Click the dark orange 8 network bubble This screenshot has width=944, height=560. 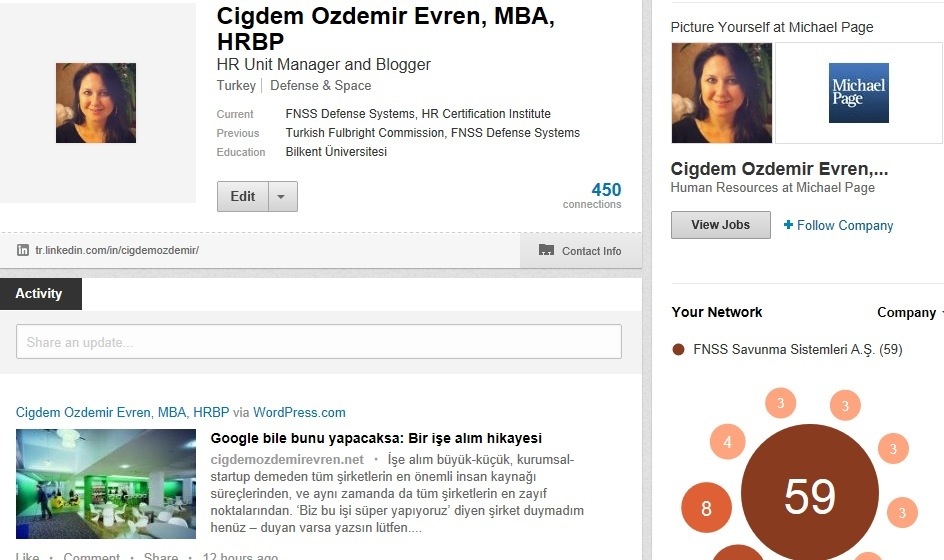pos(706,508)
